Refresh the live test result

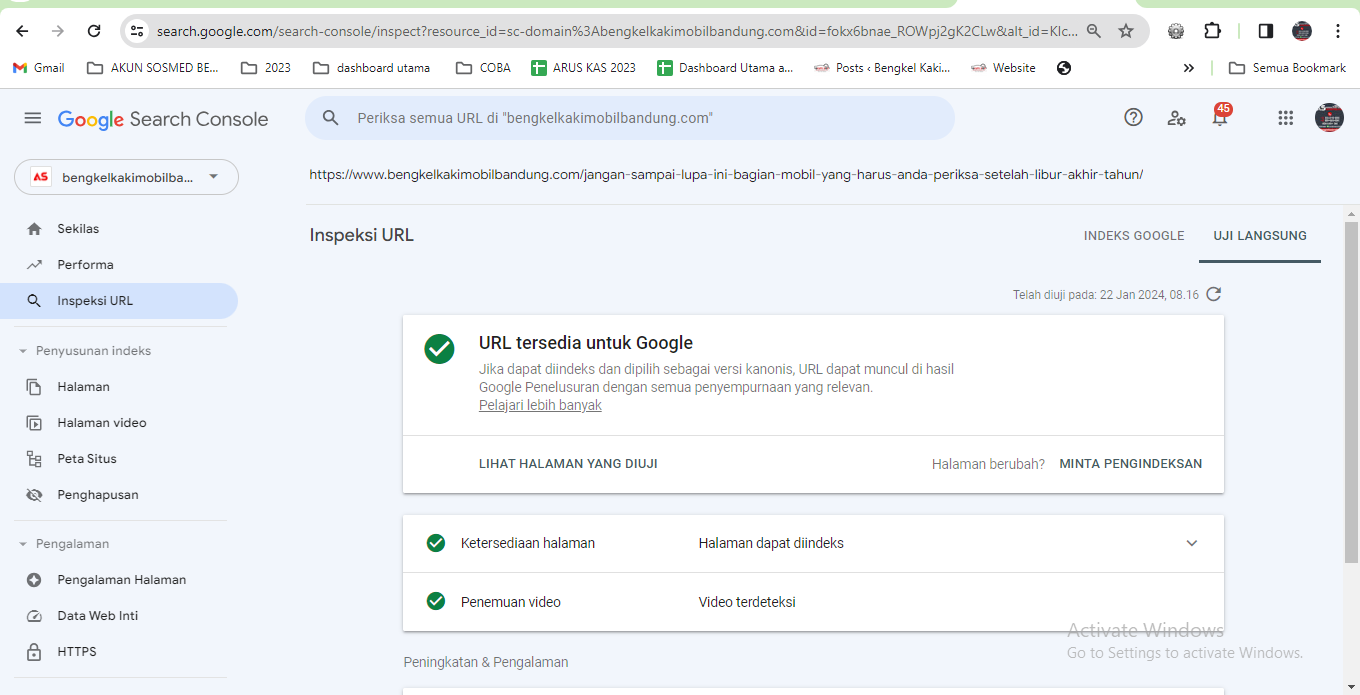(1214, 294)
